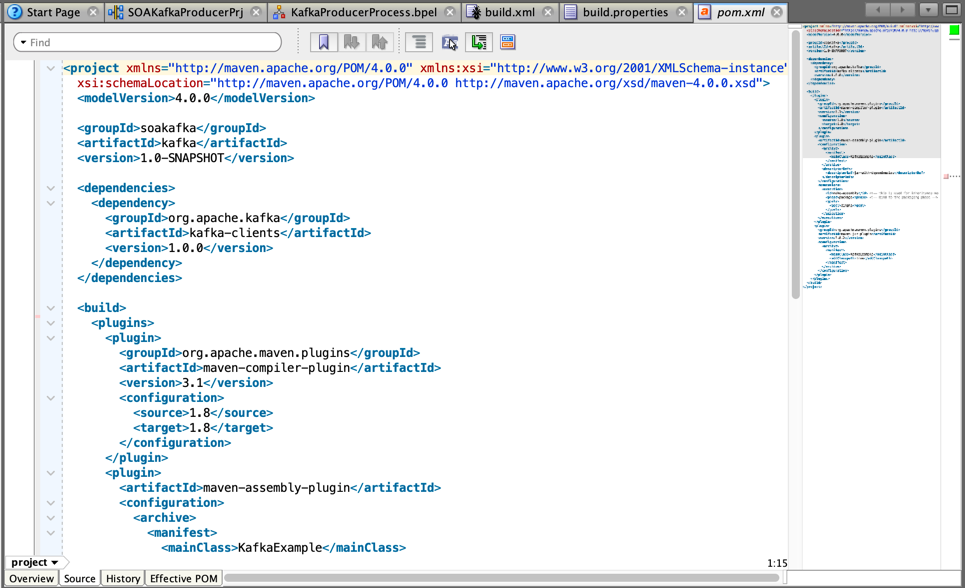Screen dimensions: 965x588
Task: Go to next bookmark
Action: click(x=351, y=42)
